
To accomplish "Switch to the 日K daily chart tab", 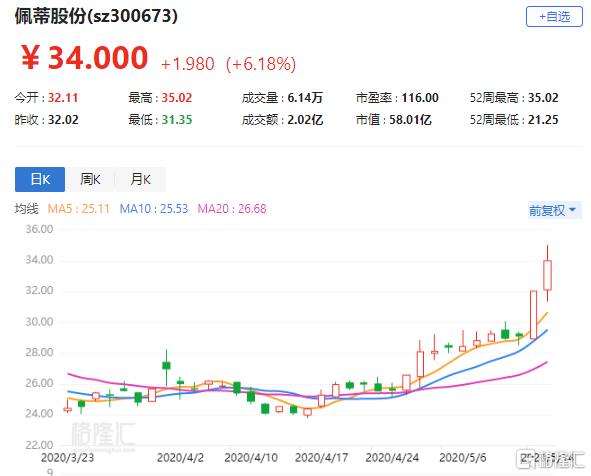I will coord(40,179).
